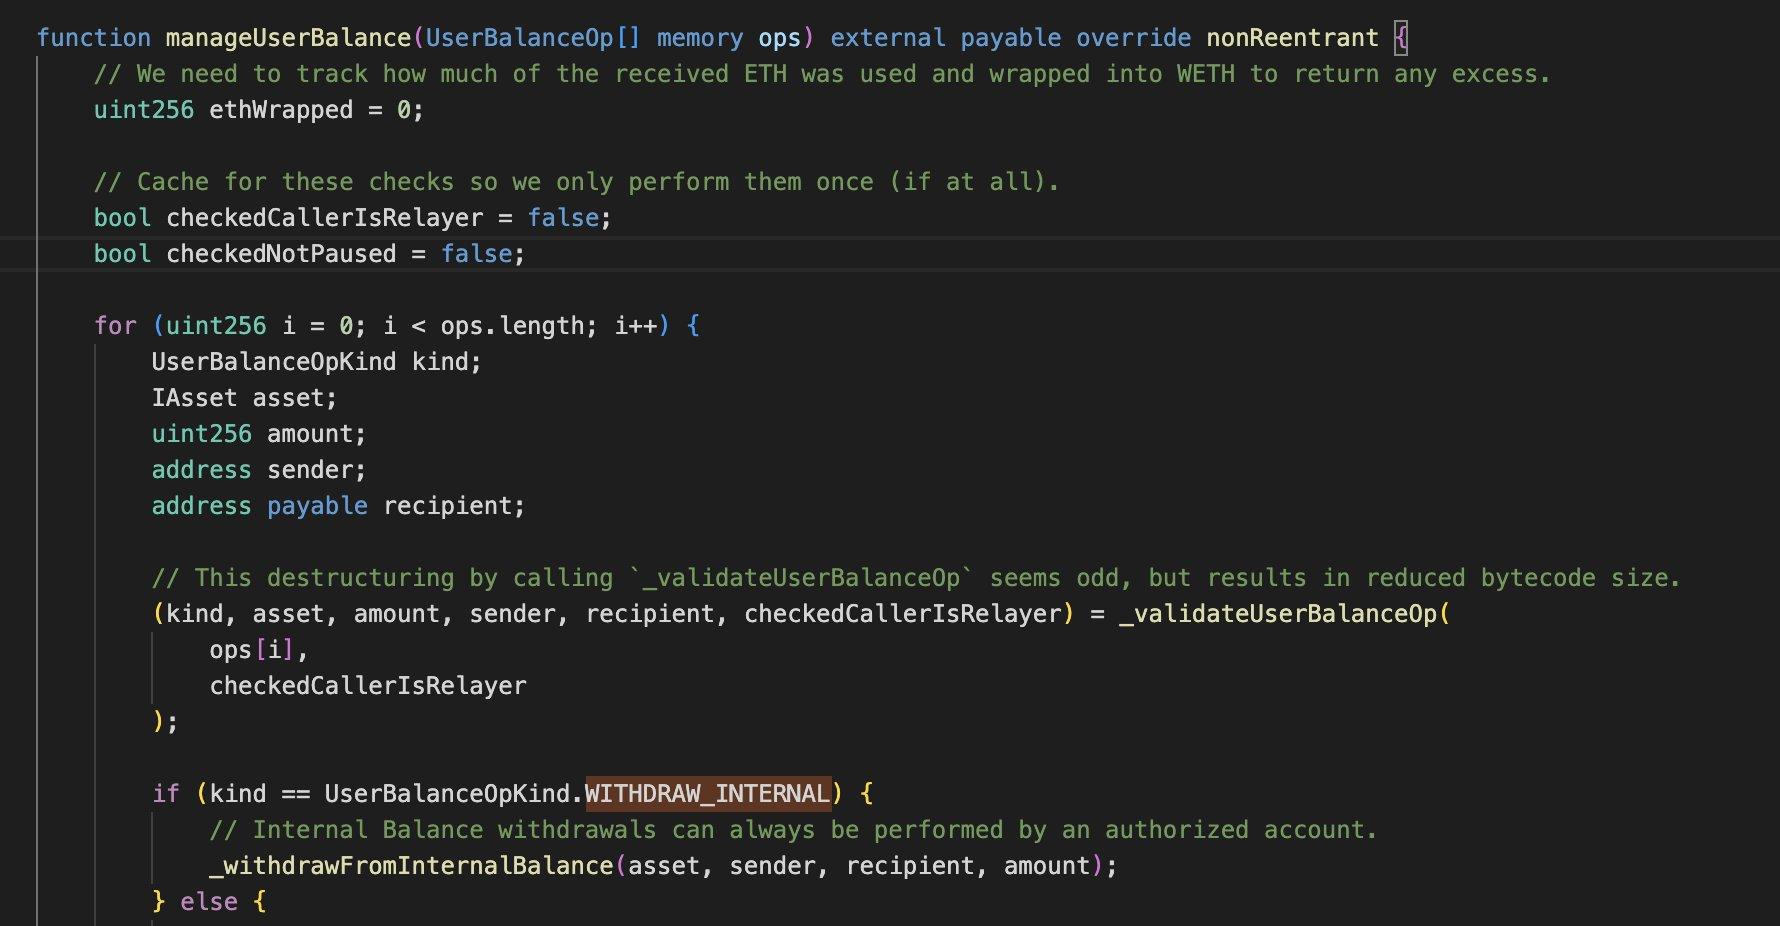Click the IAsset type name
This screenshot has width=1780, height=926.
coord(194,398)
